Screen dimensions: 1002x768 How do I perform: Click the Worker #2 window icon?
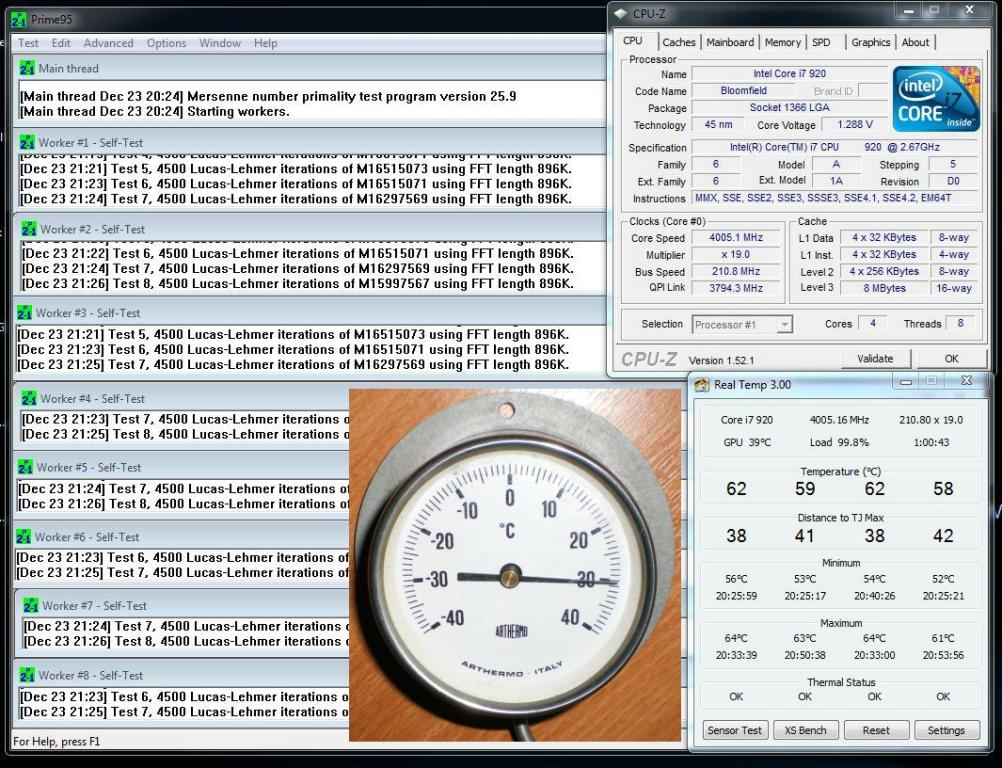pos(29,228)
